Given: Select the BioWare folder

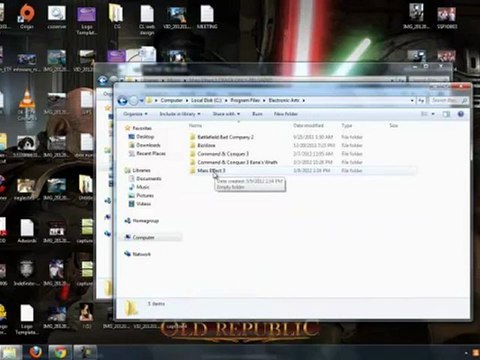Looking at the screenshot, I should pyautogui.click(x=206, y=145).
